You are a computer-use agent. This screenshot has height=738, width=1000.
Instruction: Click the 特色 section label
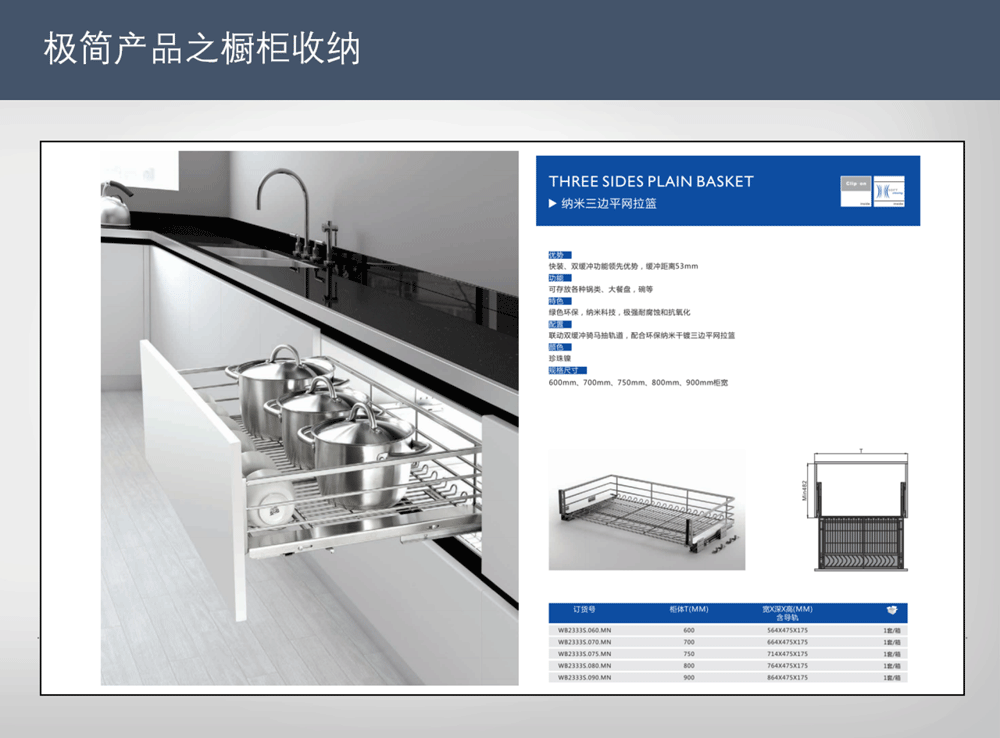[559, 301]
